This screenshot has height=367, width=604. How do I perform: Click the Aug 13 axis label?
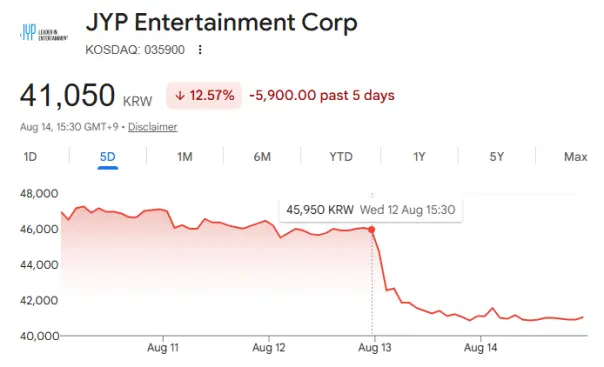374,348
